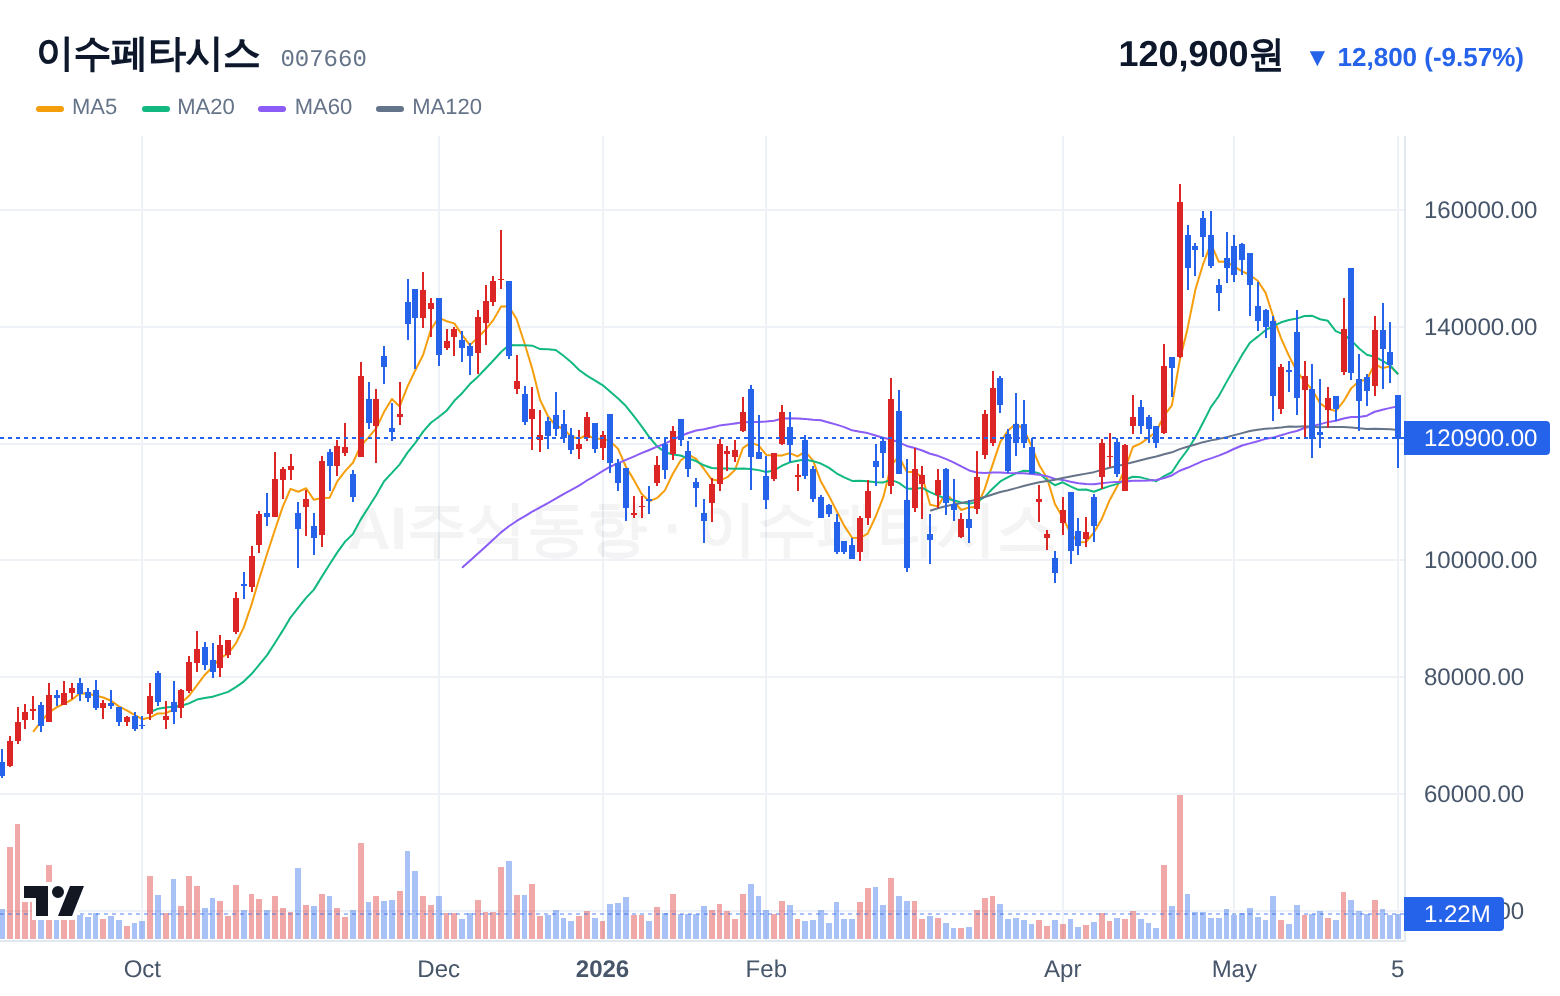Screen dimensions: 1560x996
Task: Click the price change 12,800 (-9.57%)
Action: [x=1416, y=58]
